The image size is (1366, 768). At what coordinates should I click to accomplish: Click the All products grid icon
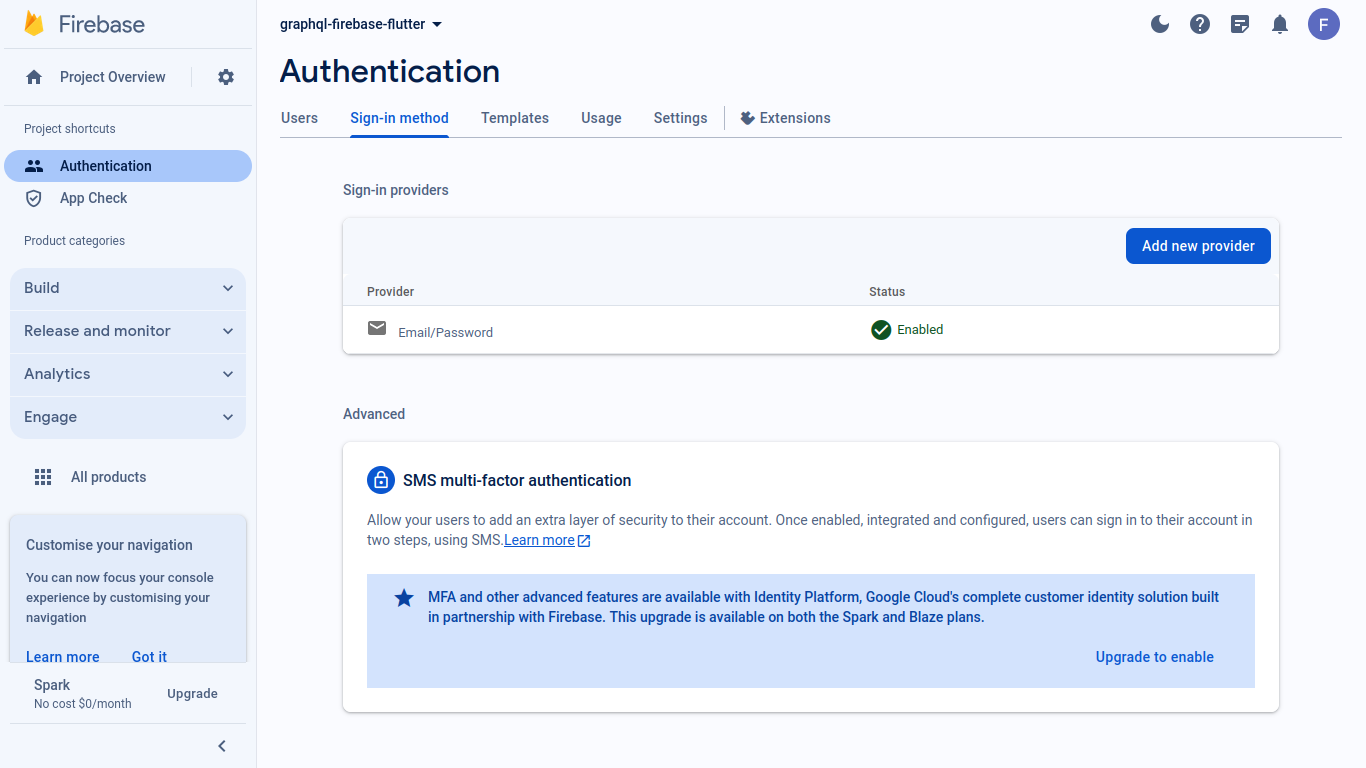(43, 477)
